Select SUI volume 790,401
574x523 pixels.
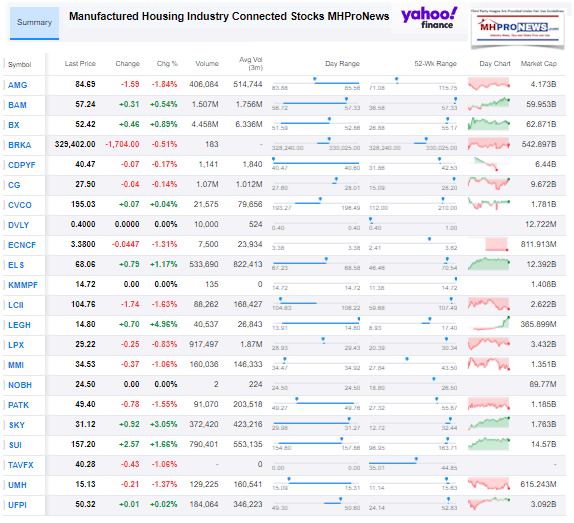[x=204, y=444]
